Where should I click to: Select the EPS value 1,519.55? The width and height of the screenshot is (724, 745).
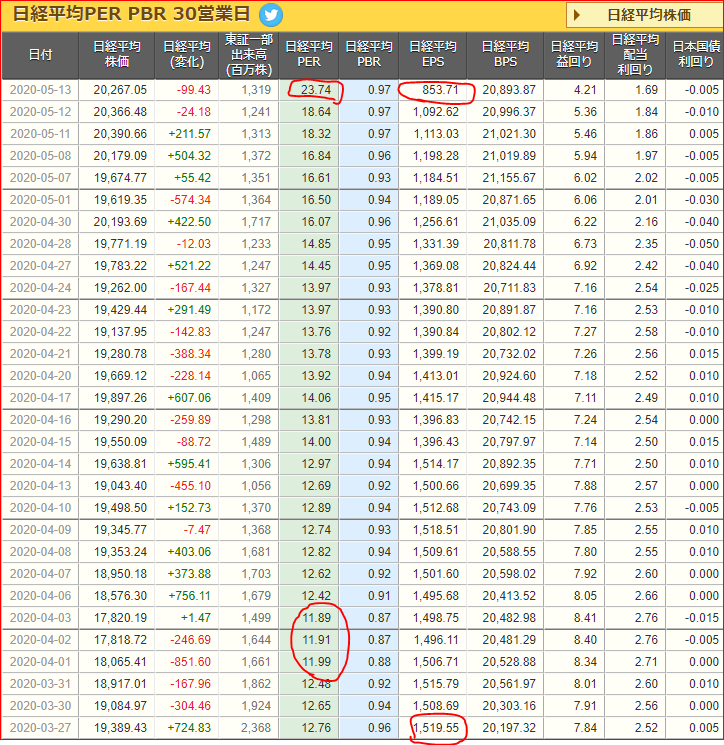(436, 728)
